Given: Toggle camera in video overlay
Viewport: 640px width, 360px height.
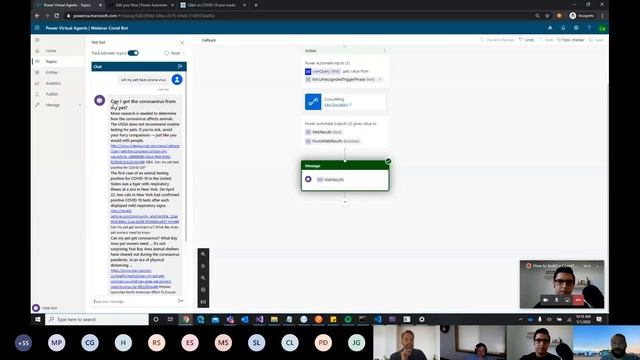Looking at the screenshot, I should pos(545,300).
